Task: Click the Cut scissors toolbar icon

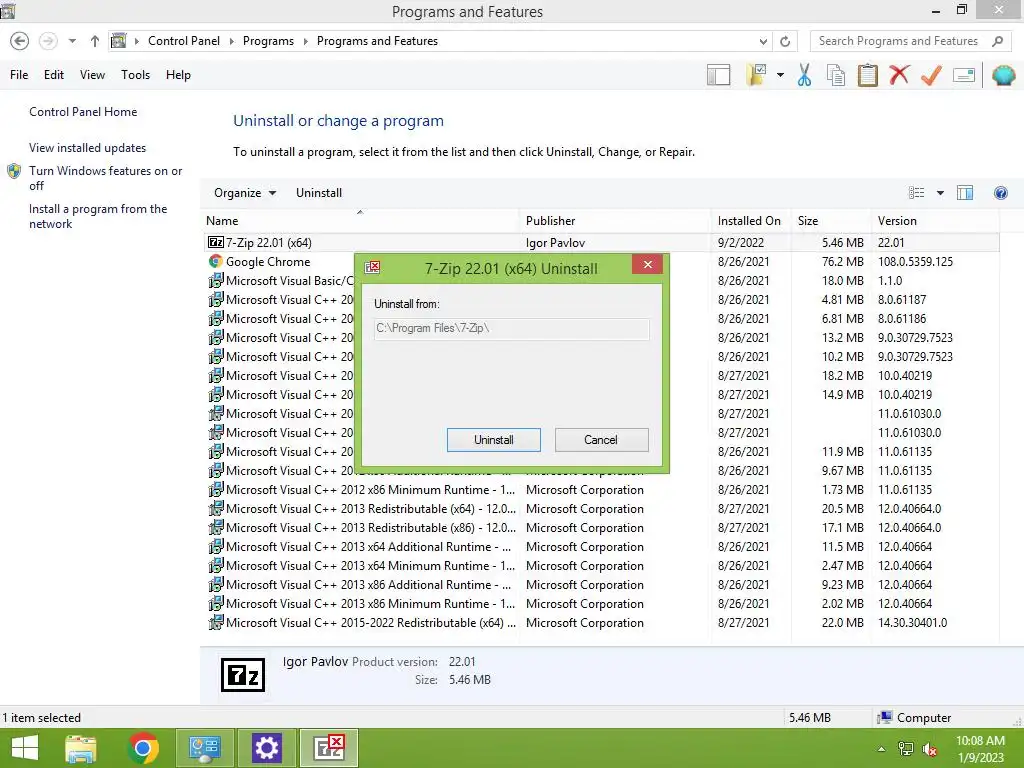Action: point(804,75)
